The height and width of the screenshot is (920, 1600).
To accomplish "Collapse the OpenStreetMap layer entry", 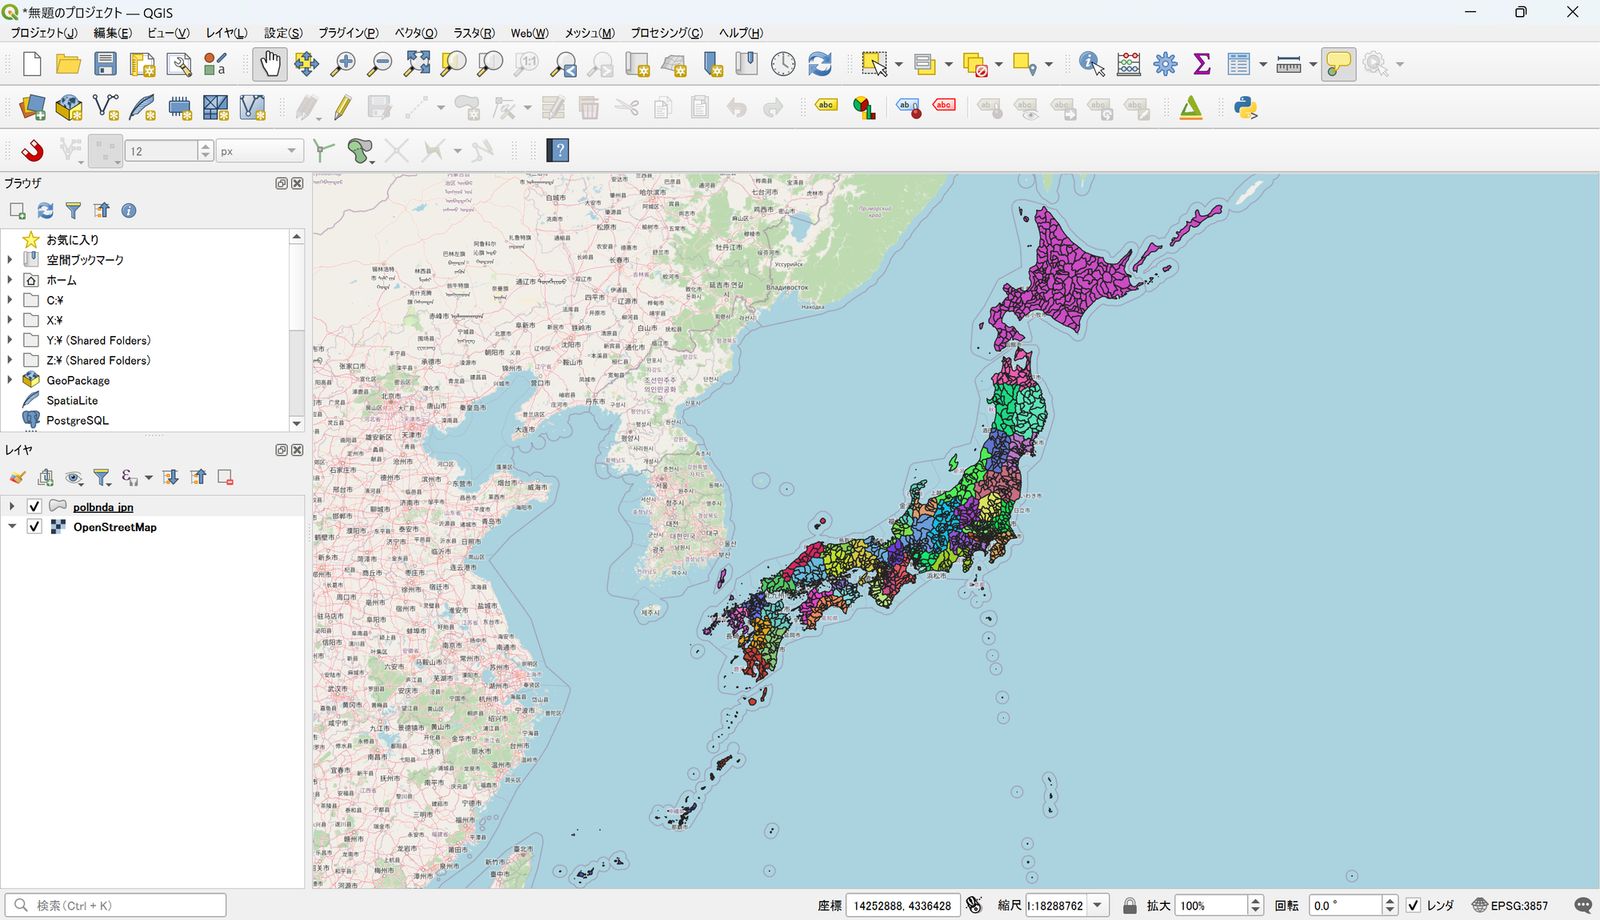I will click(12, 527).
